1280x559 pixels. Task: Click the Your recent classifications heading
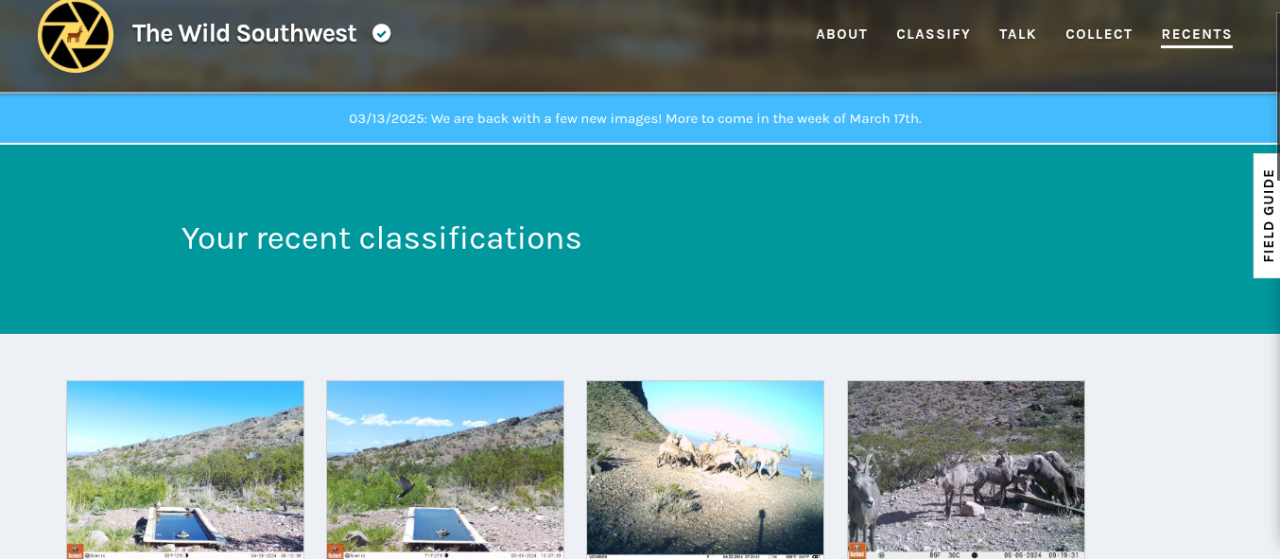(381, 238)
